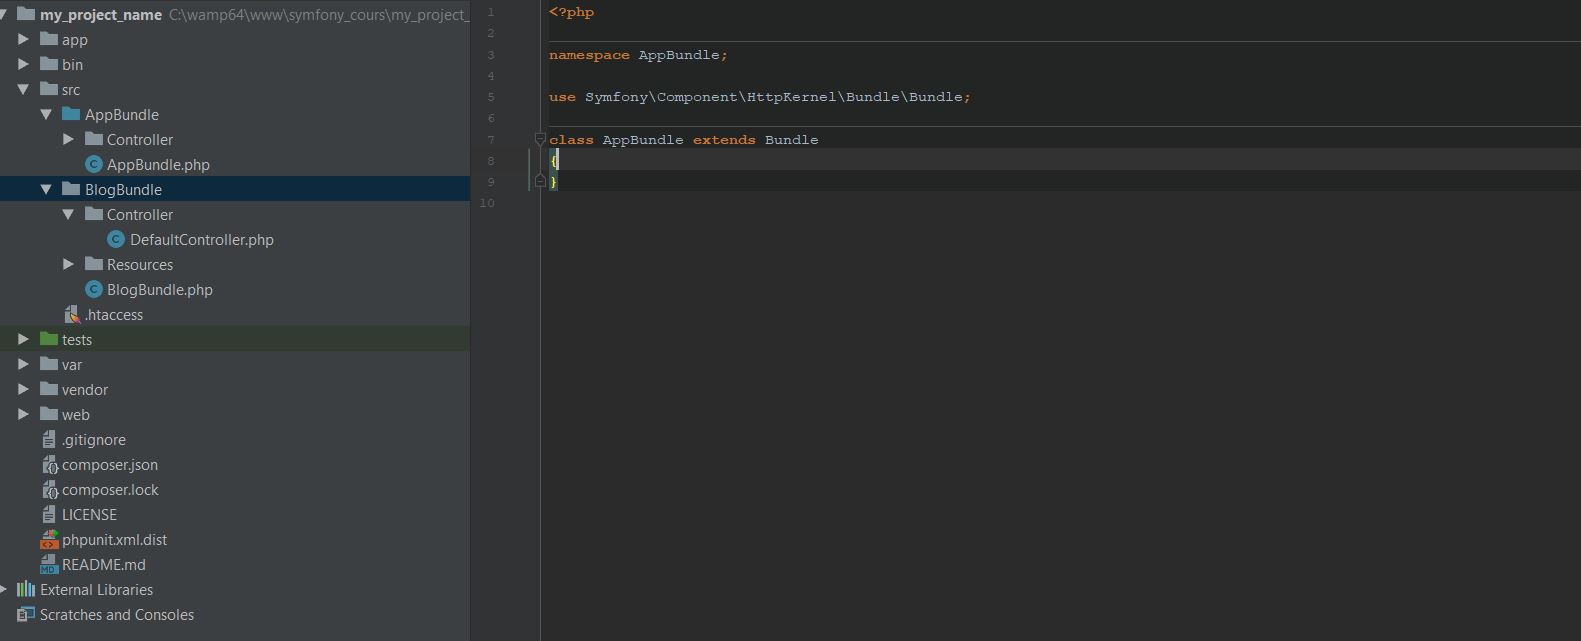This screenshot has width=1581, height=641.
Task: Click the green tests folder icon
Action: [49, 339]
